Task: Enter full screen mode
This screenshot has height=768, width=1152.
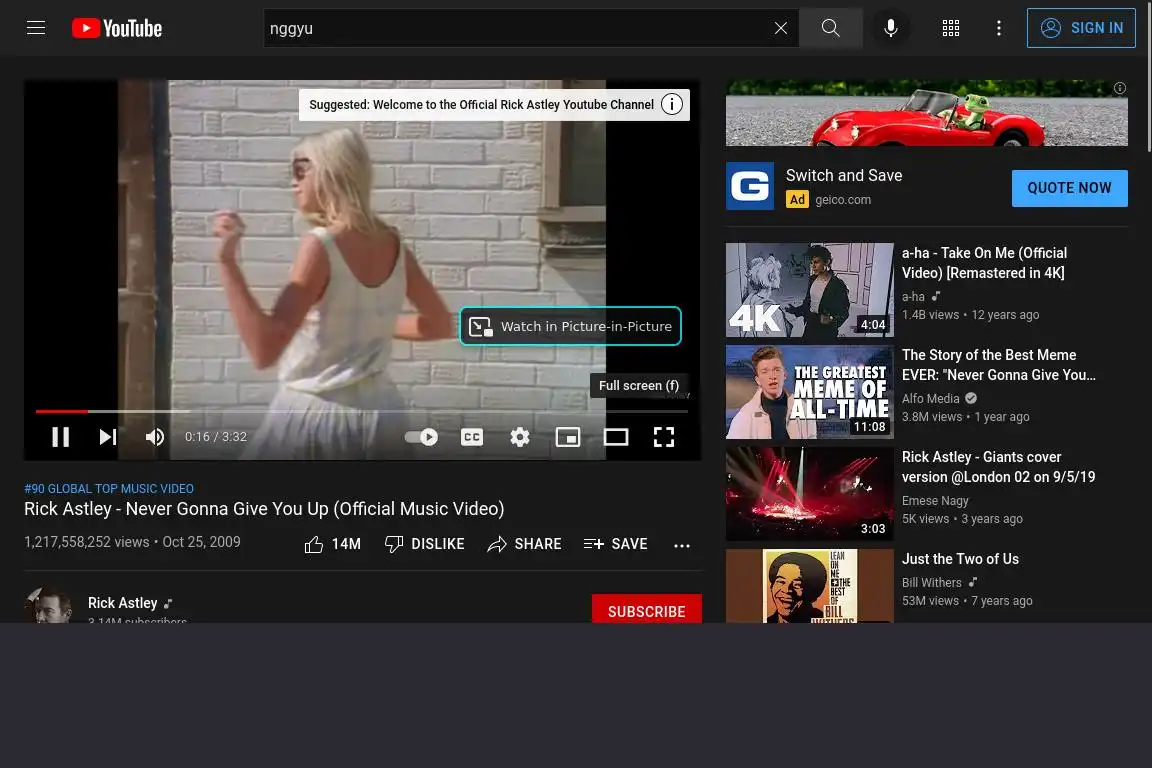Action: click(663, 437)
